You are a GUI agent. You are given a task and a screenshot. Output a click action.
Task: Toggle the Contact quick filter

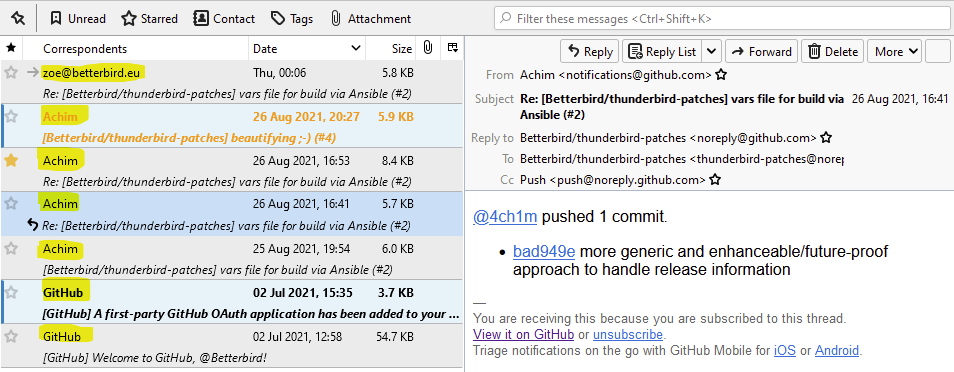click(x=224, y=19)
